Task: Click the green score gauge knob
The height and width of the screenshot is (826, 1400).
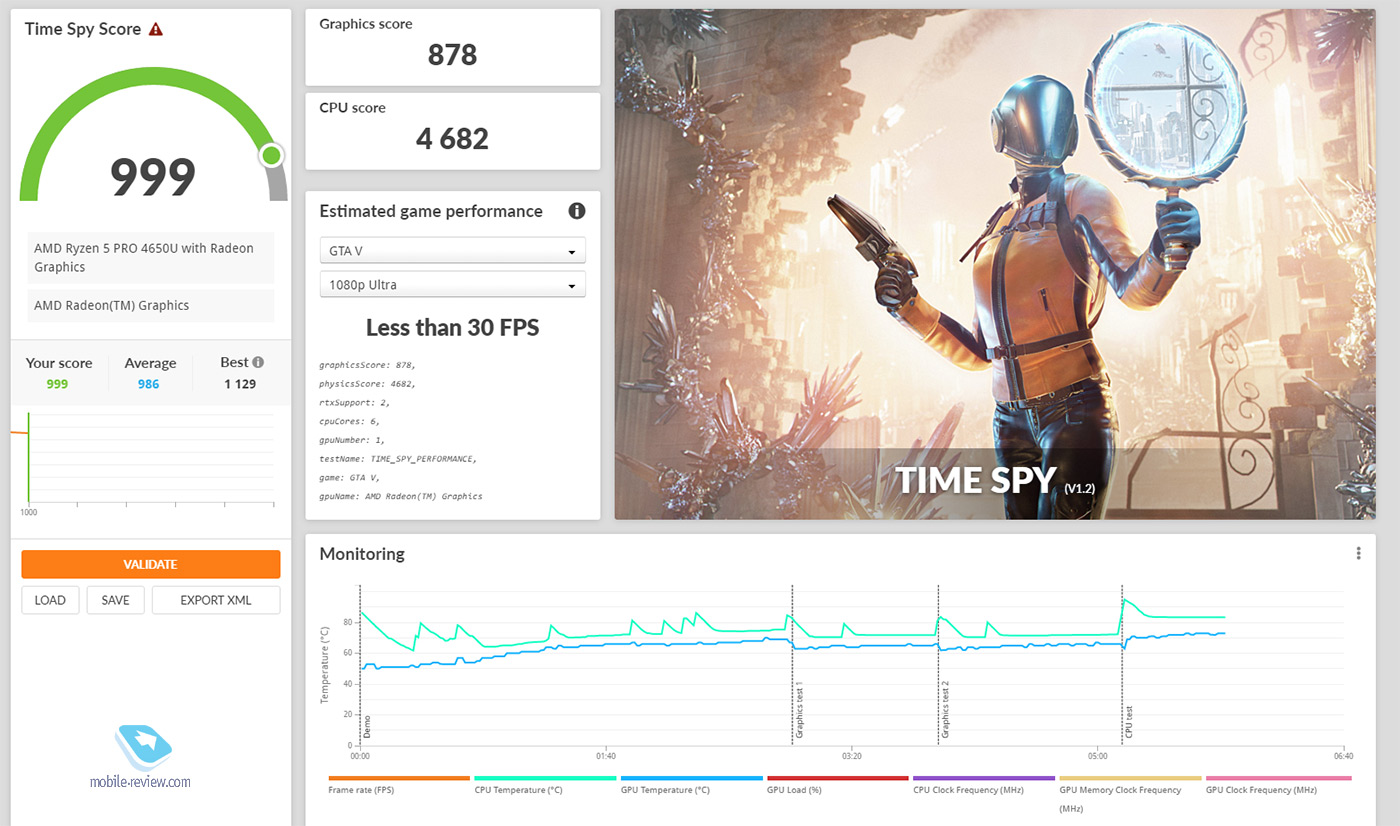Action: click(x=271, y=156)
